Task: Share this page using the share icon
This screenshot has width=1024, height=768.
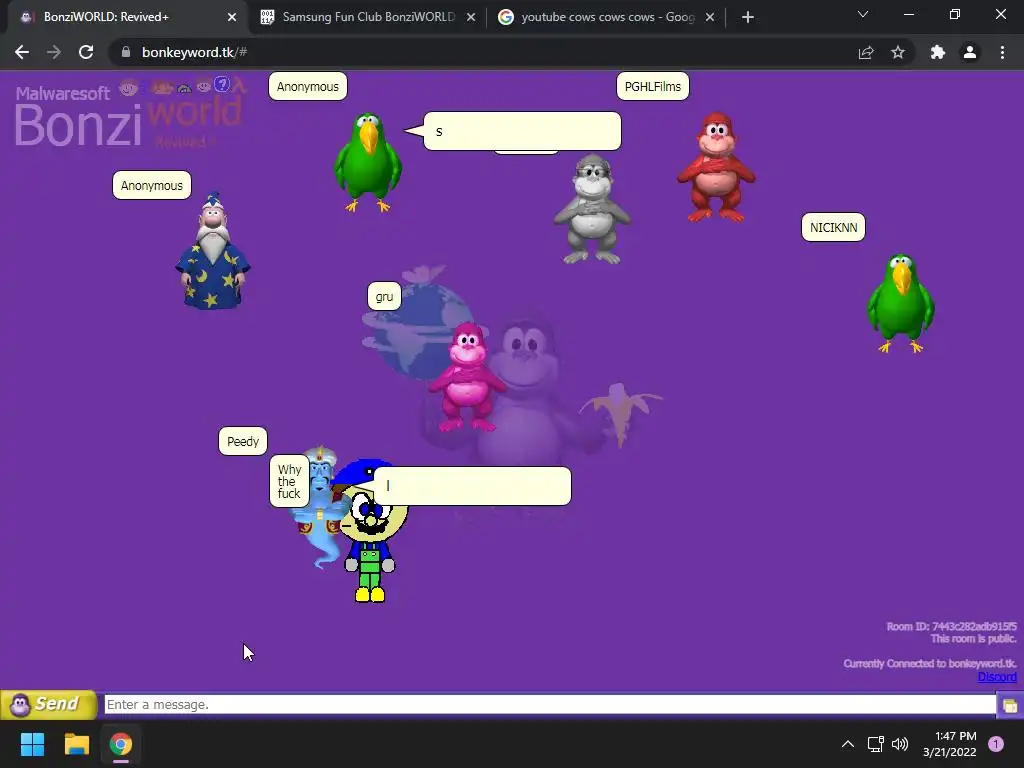Action: [866, 52]
